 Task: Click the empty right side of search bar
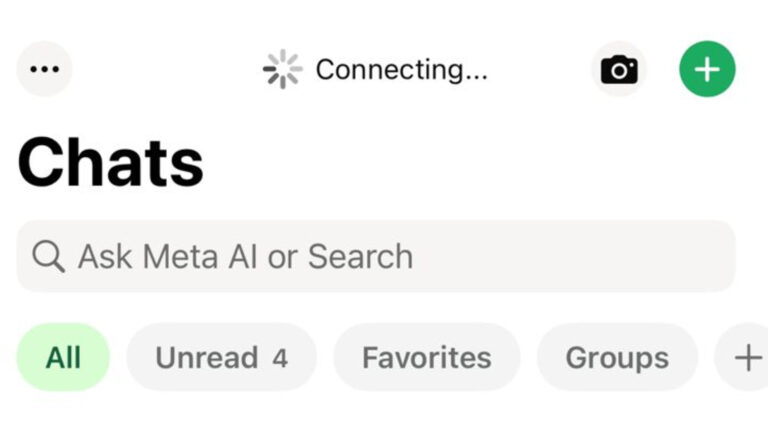pos(573,256)
